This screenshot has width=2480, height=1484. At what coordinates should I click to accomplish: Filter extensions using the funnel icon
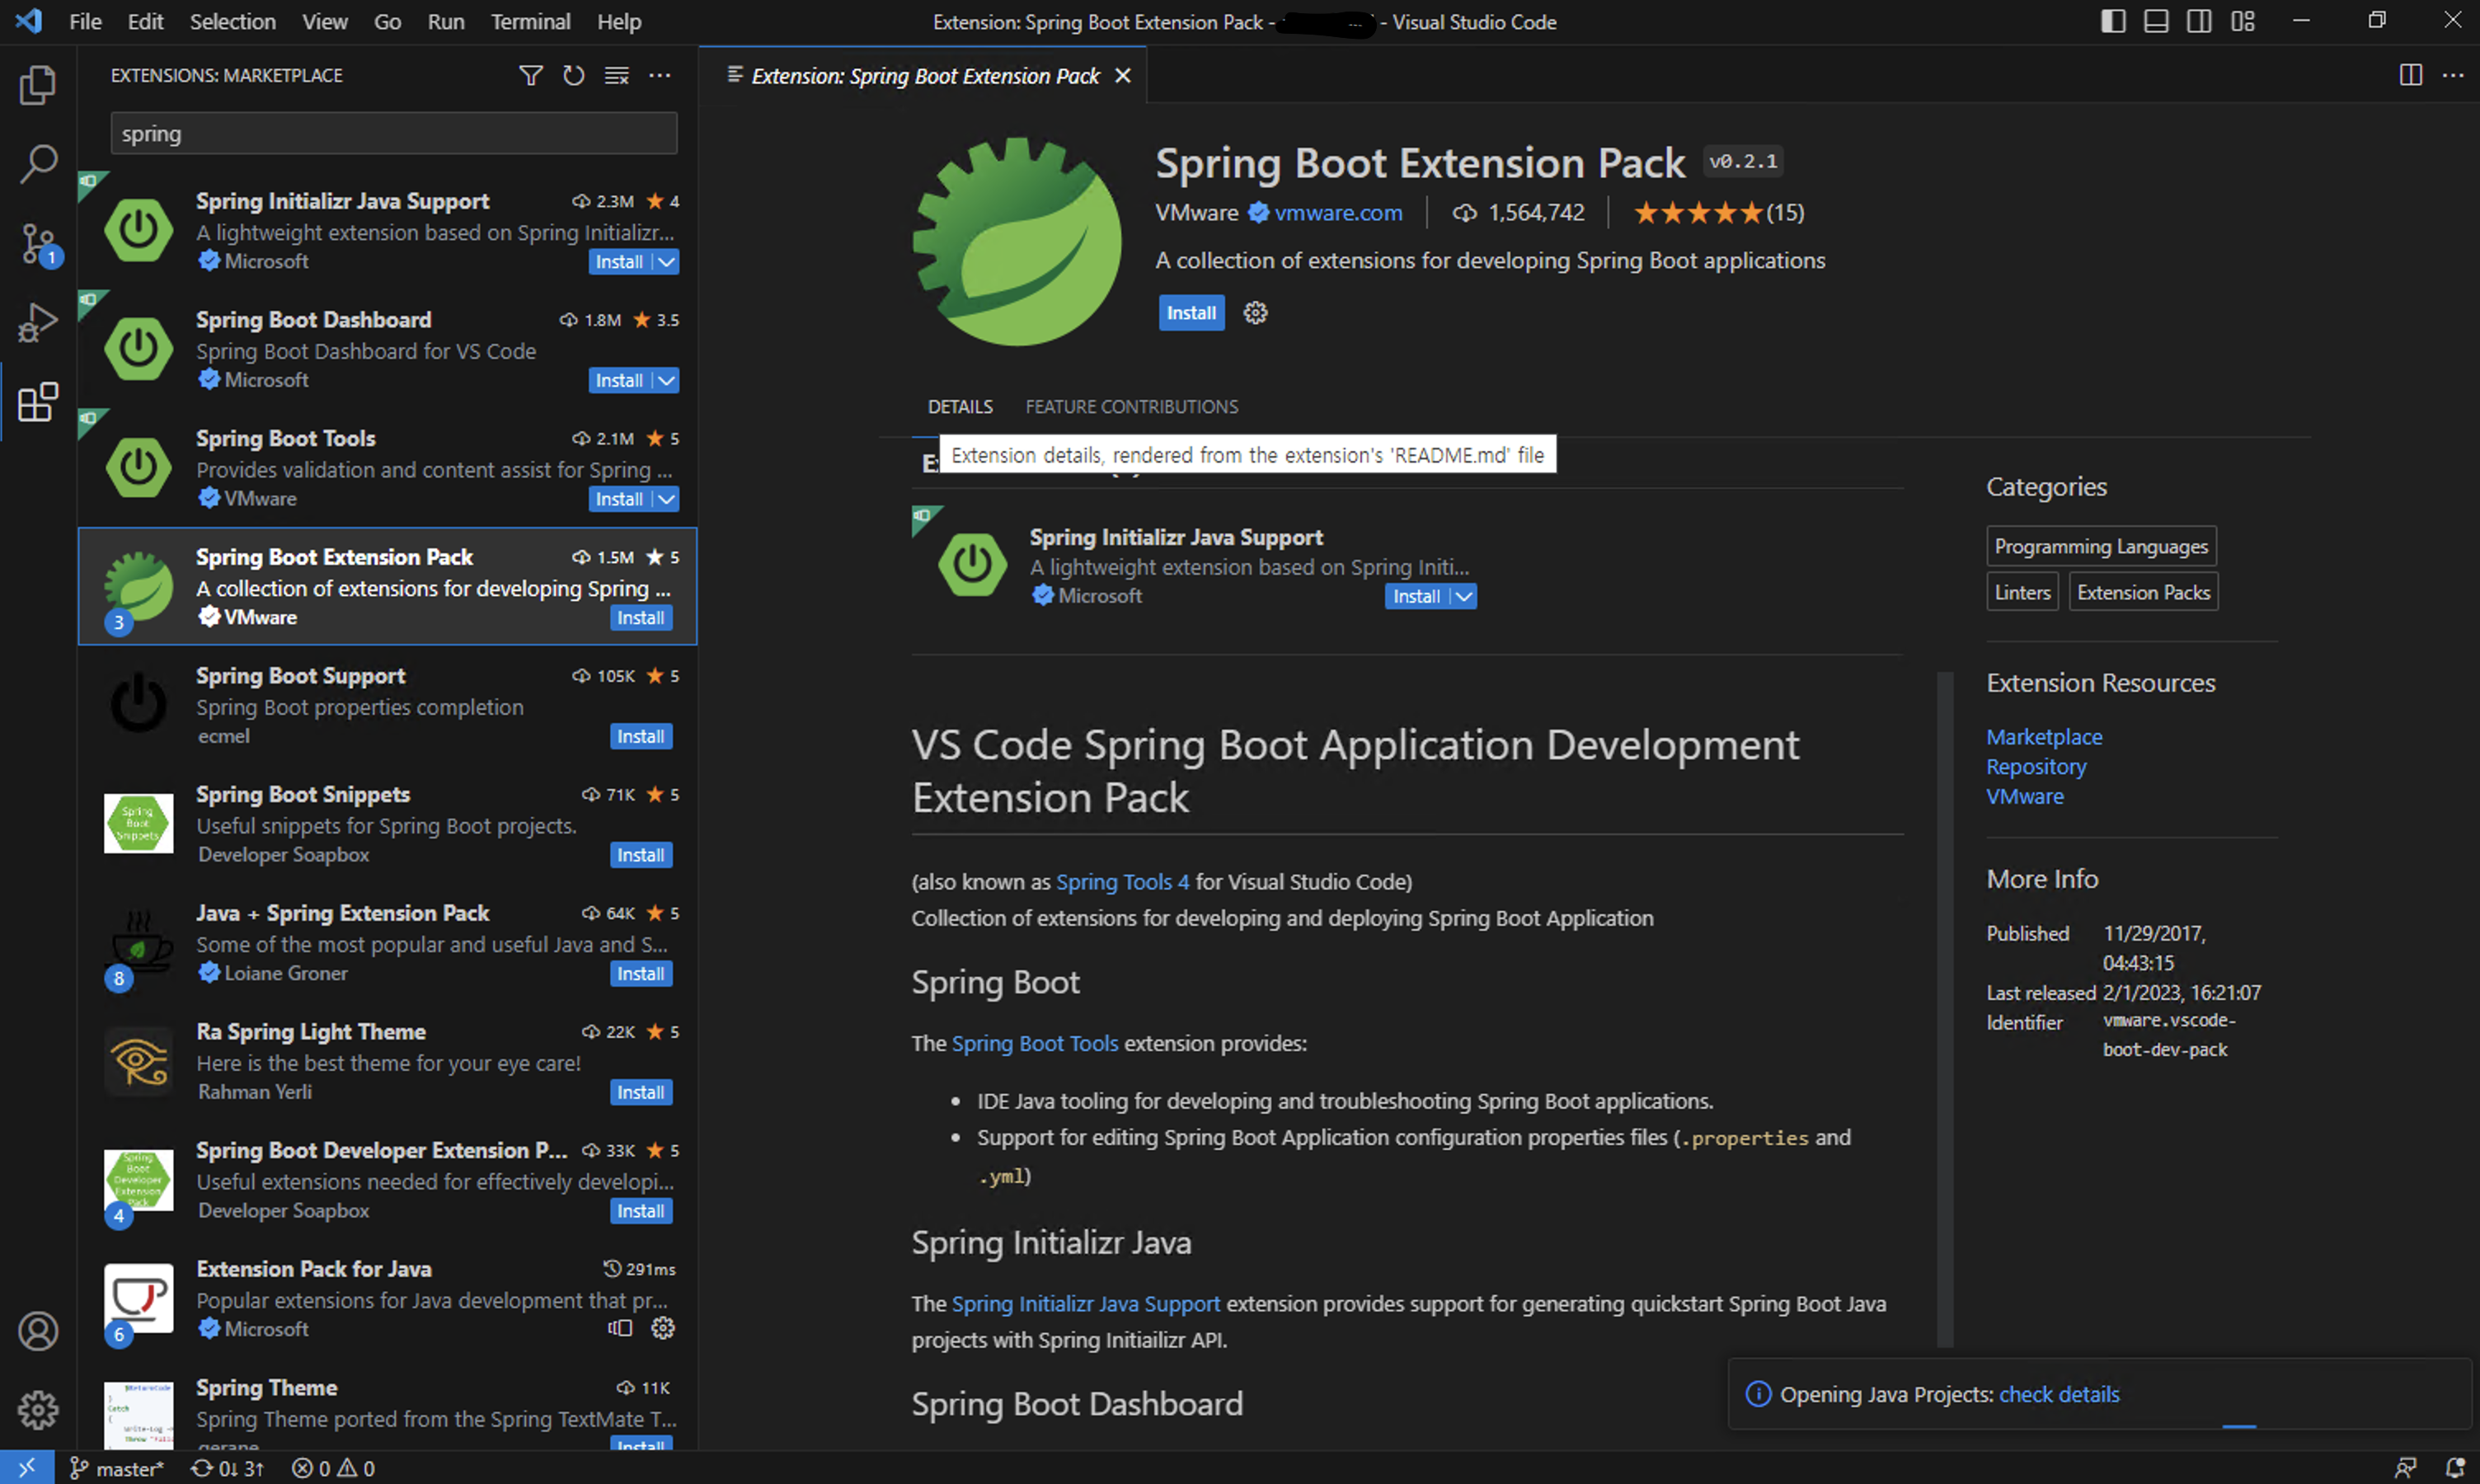tap(531, 75)
